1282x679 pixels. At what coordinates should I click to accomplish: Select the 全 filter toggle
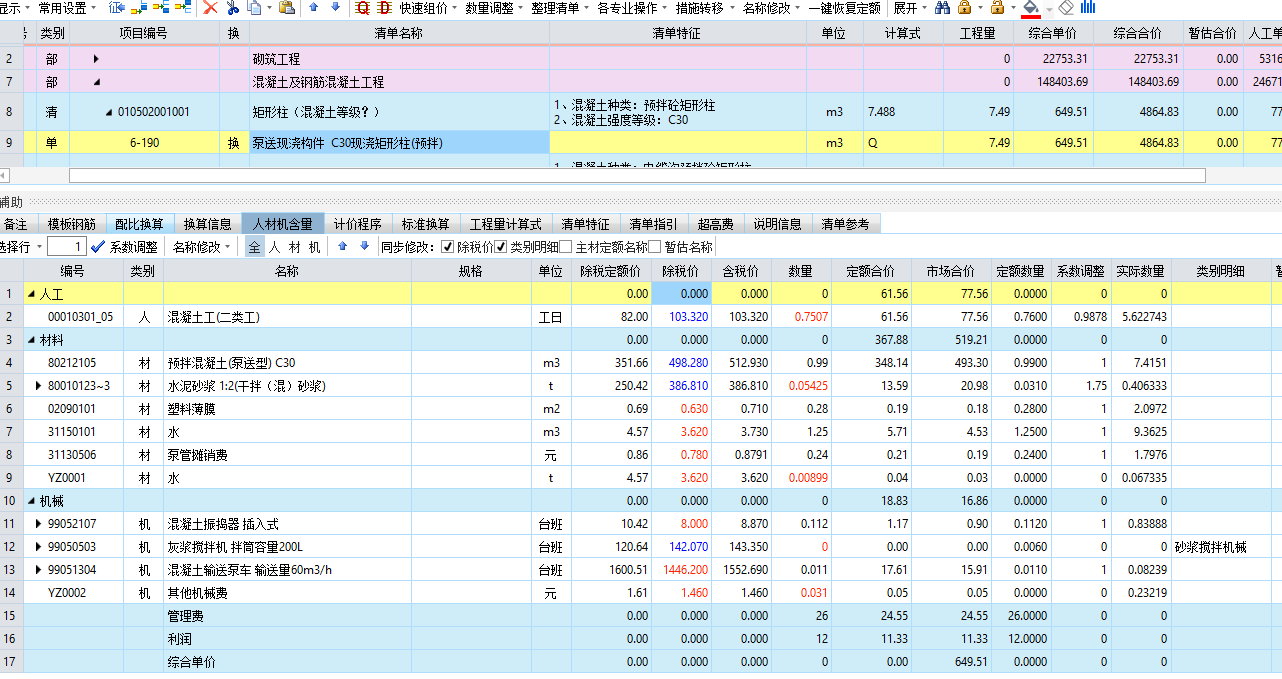pyautogui.click(x=254, y=247)
